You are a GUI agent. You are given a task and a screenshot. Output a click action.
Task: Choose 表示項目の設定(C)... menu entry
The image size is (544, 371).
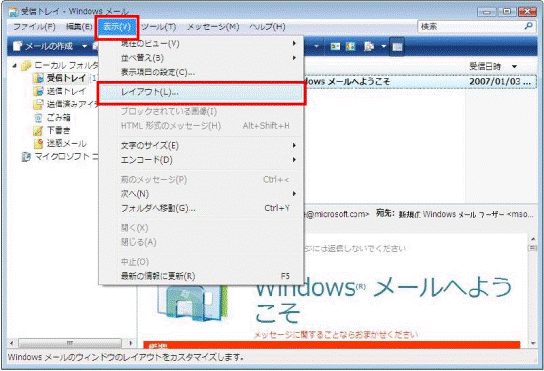pyautogui.click(x=201, y=72)
